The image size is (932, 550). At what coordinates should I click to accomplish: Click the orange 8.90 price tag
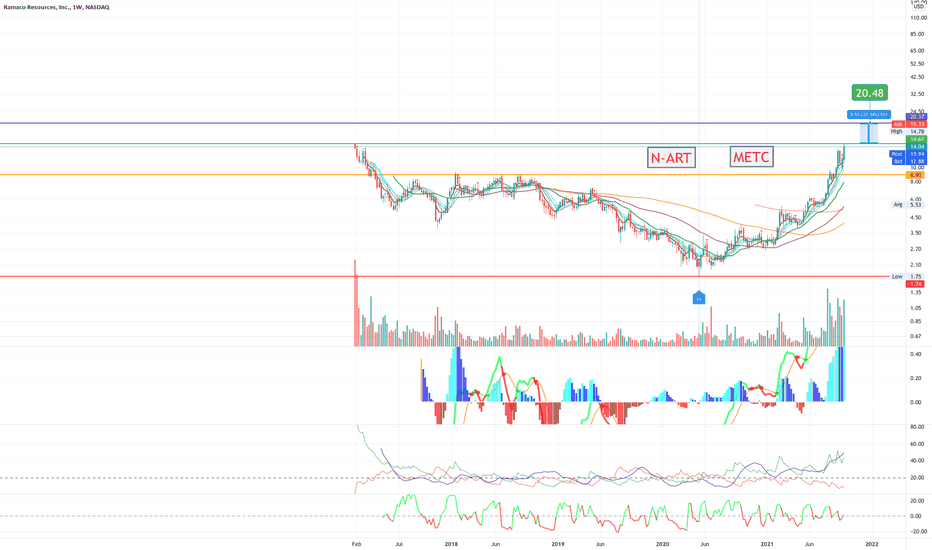pos(915,175)
